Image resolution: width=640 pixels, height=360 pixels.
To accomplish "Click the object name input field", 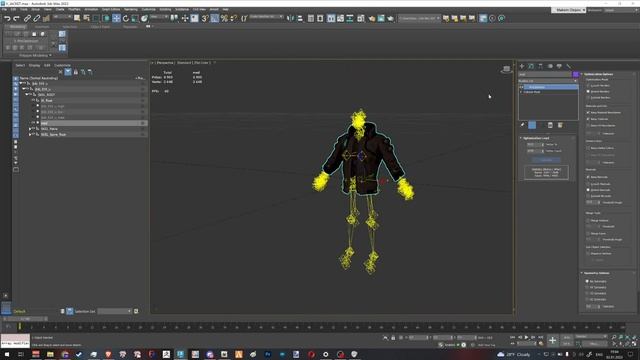I will 545,74.
